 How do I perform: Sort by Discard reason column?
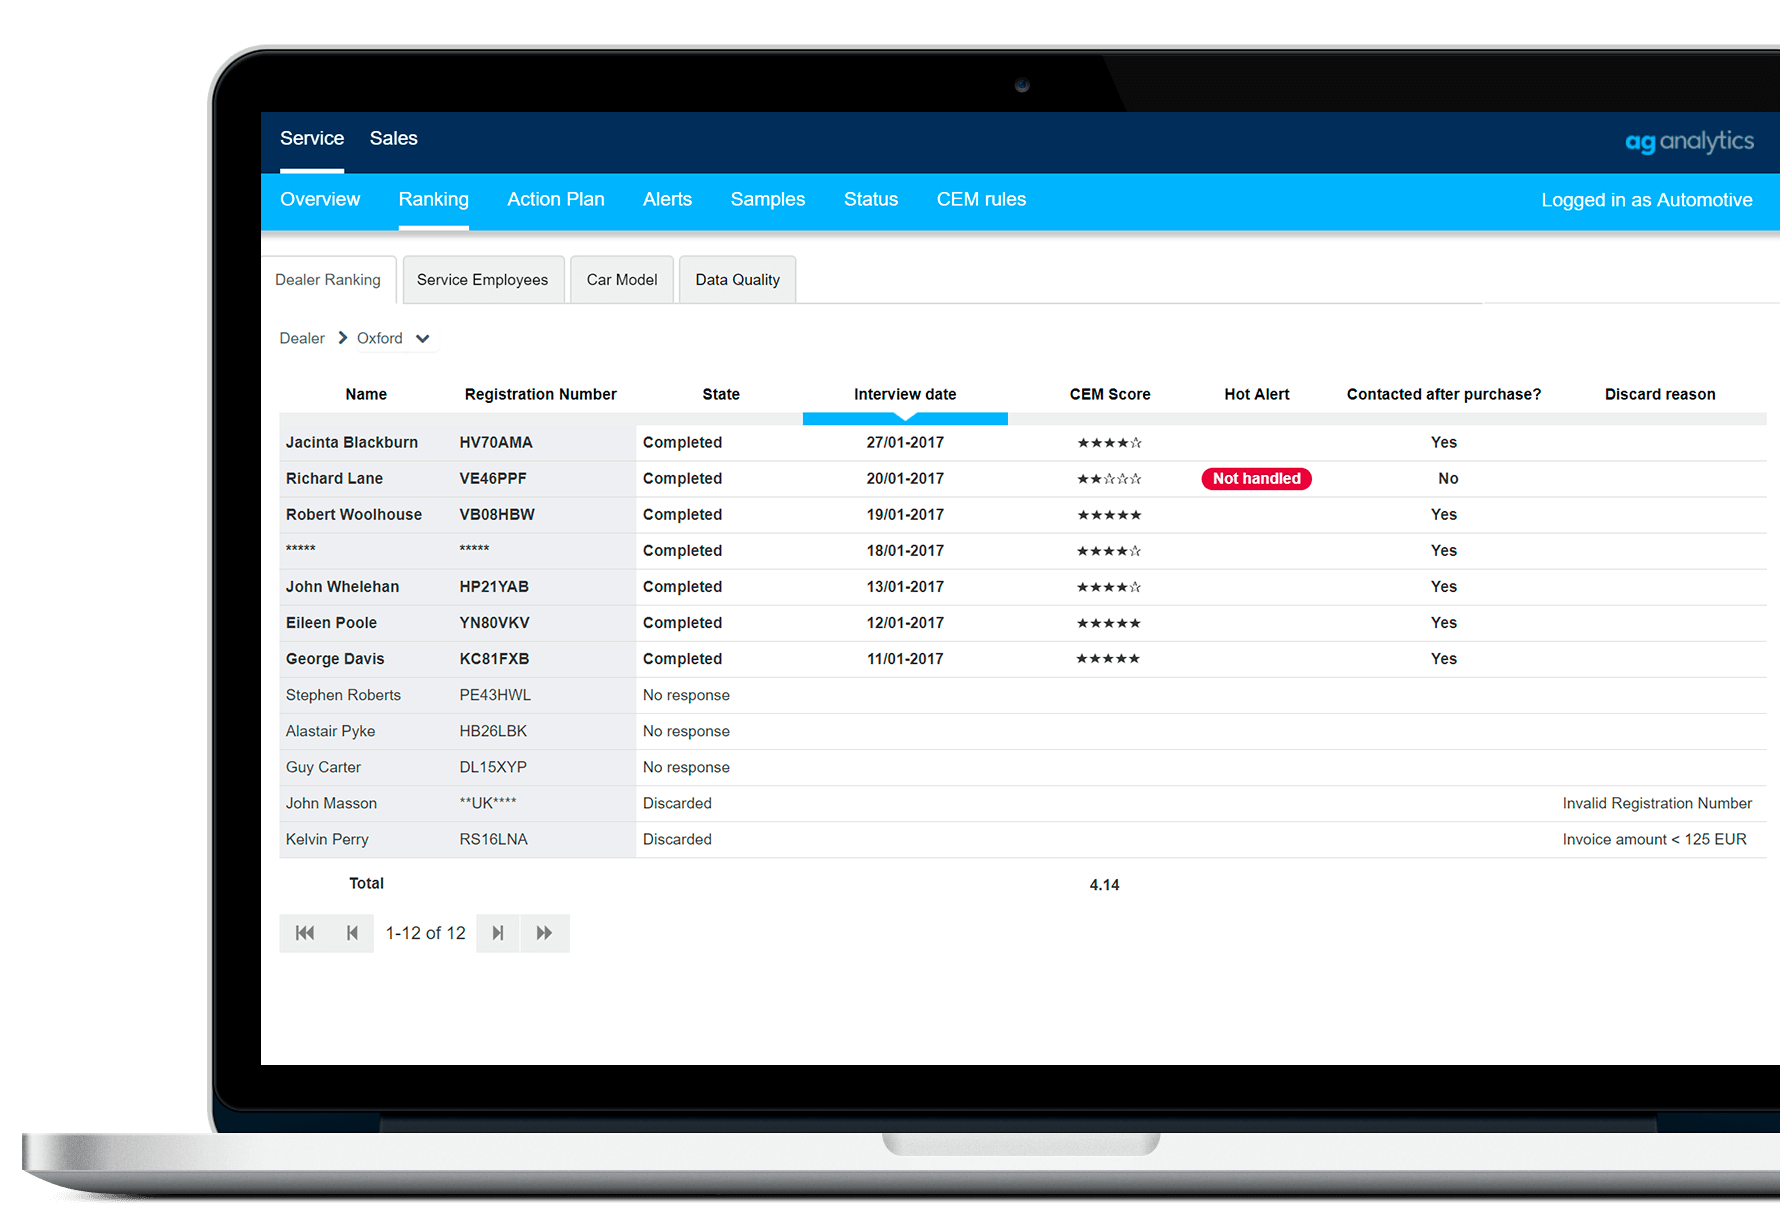pyautogui.click(x=1660, y=394)
